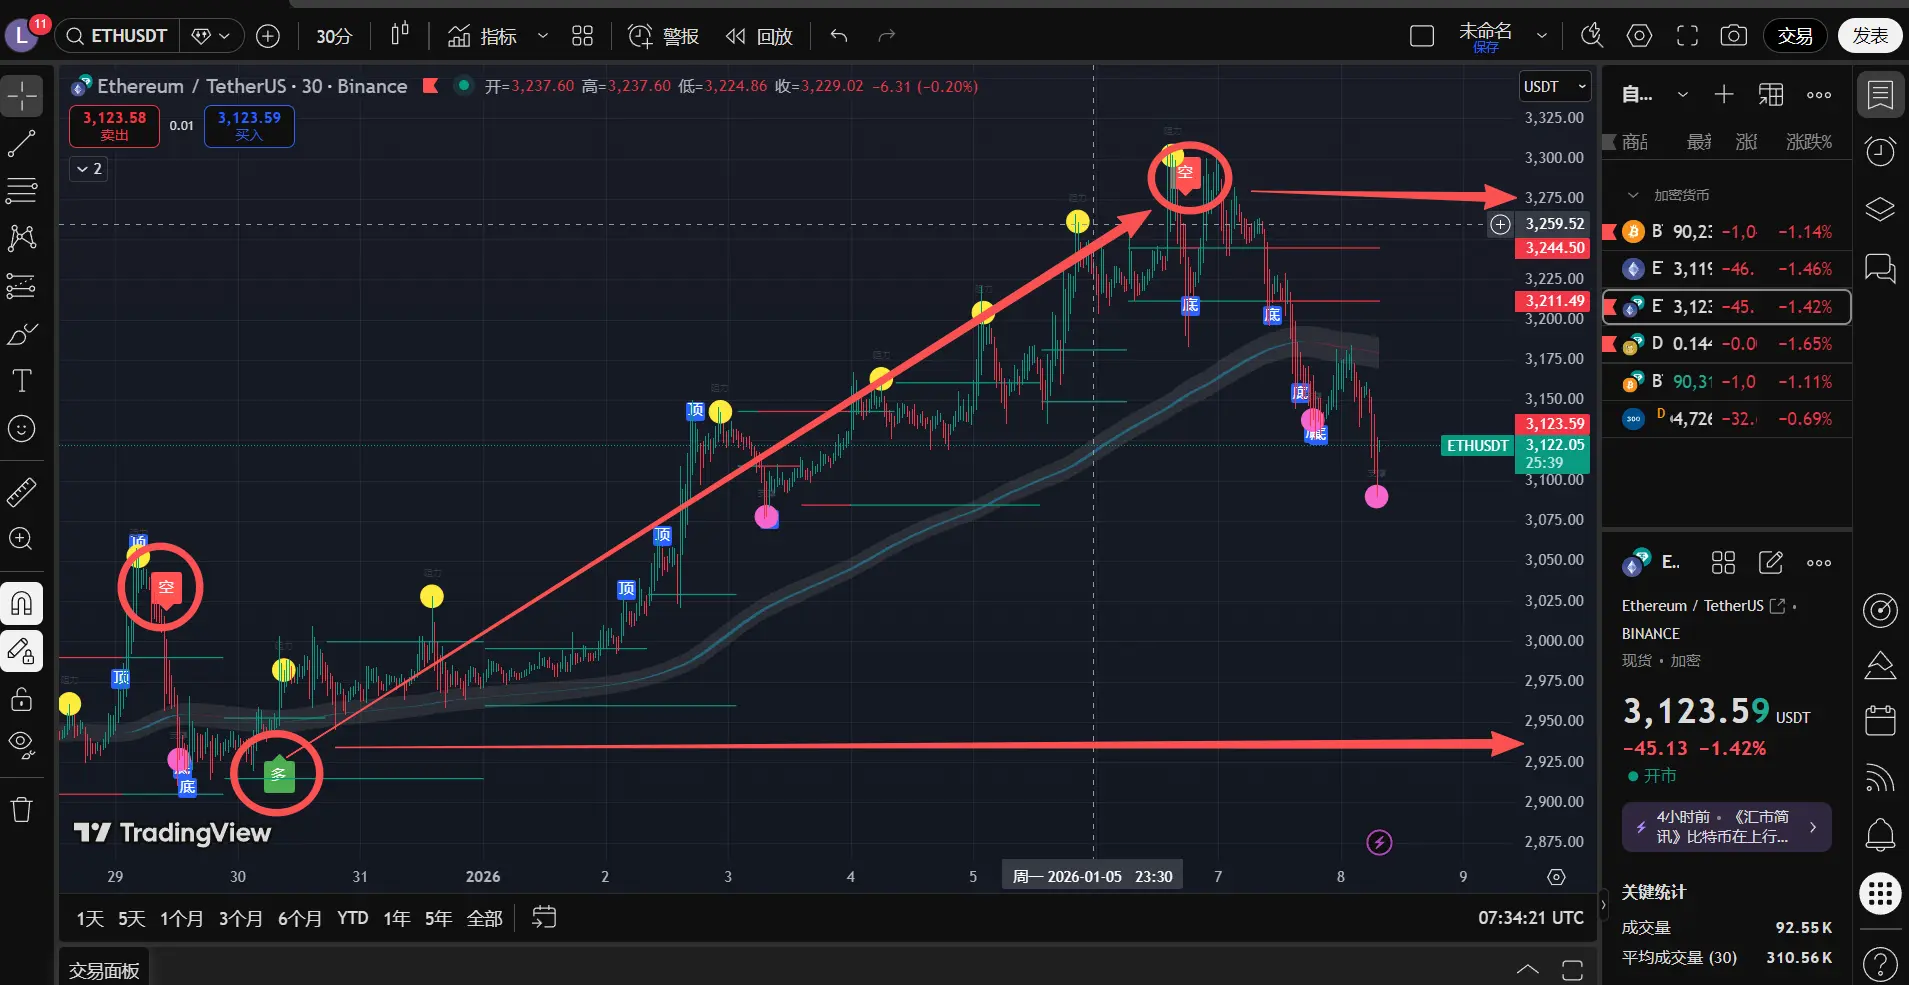Open the 30分 interval selector

pos(334,36)
